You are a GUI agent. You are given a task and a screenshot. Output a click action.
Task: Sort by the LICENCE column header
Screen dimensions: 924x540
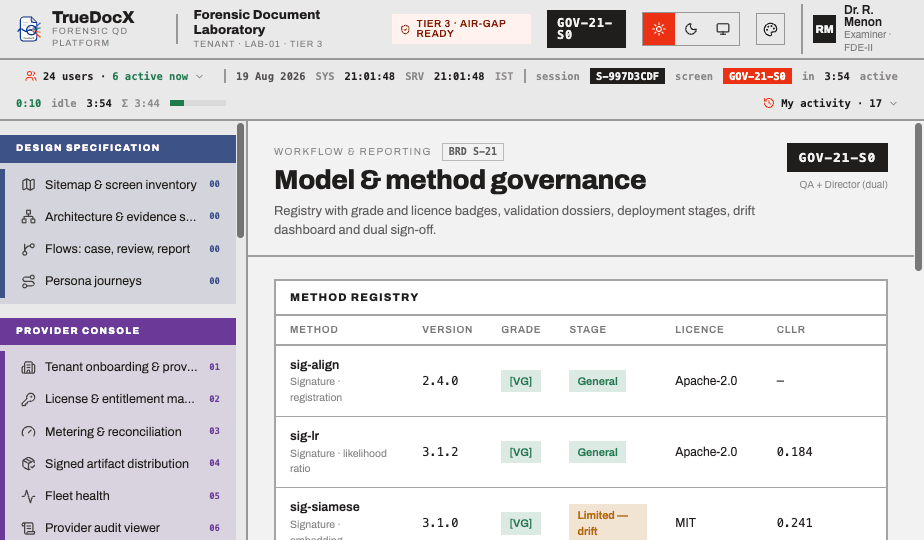(699, 330)
